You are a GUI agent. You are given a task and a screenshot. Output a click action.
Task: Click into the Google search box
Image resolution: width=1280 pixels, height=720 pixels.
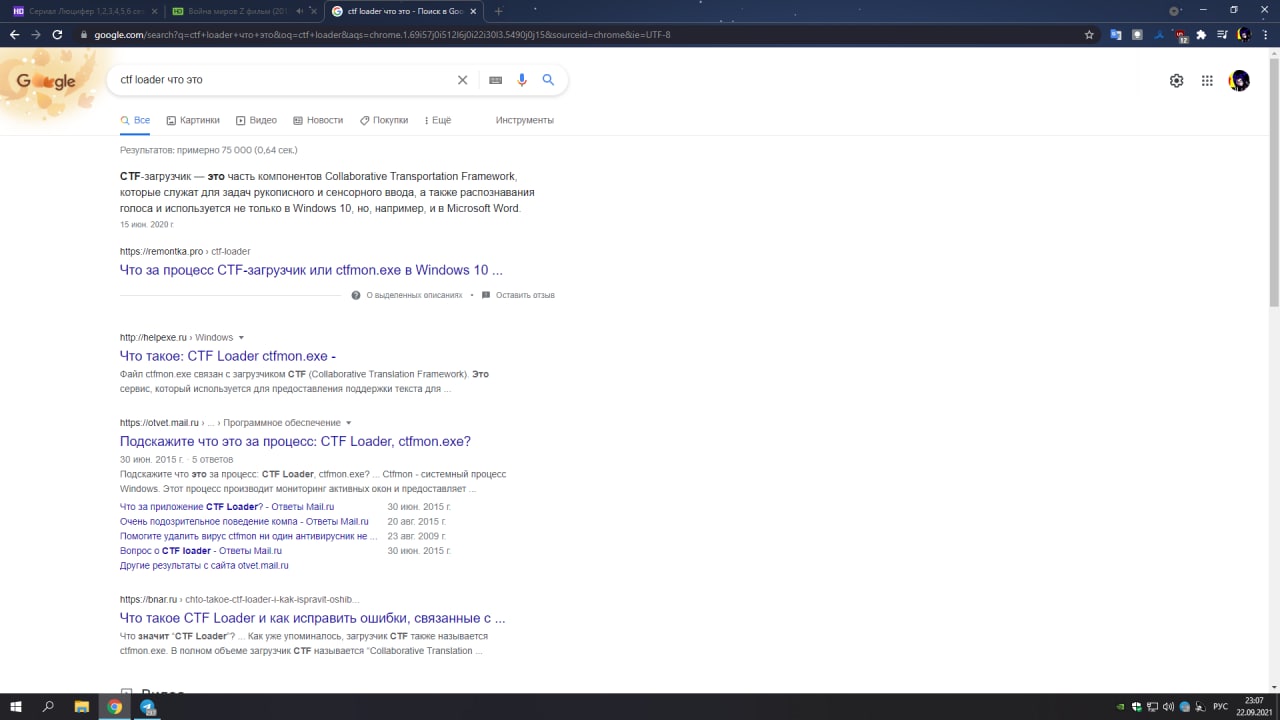coord(285,80)
